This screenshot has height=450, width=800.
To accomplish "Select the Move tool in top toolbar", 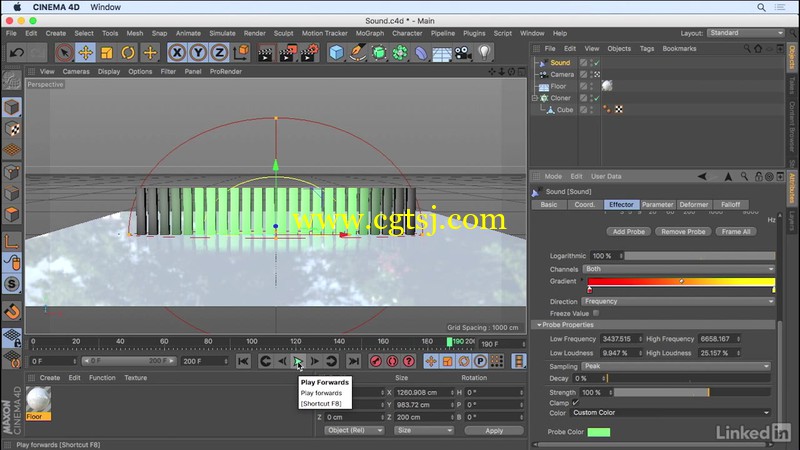I will click(x=85, y=53).
